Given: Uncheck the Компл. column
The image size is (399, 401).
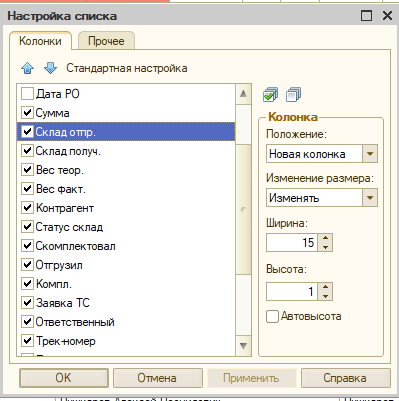Looking at the screenshot, I should (27, 284).
